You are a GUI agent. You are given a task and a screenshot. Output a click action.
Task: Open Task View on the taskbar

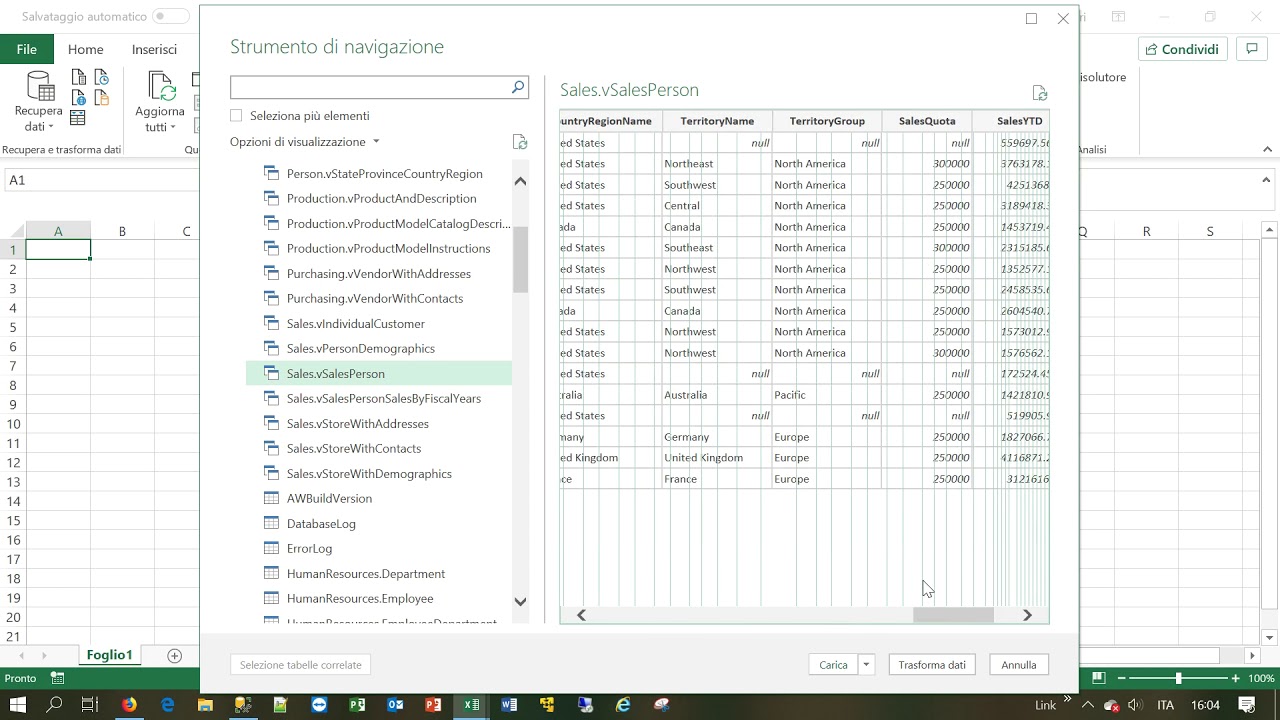89,705
